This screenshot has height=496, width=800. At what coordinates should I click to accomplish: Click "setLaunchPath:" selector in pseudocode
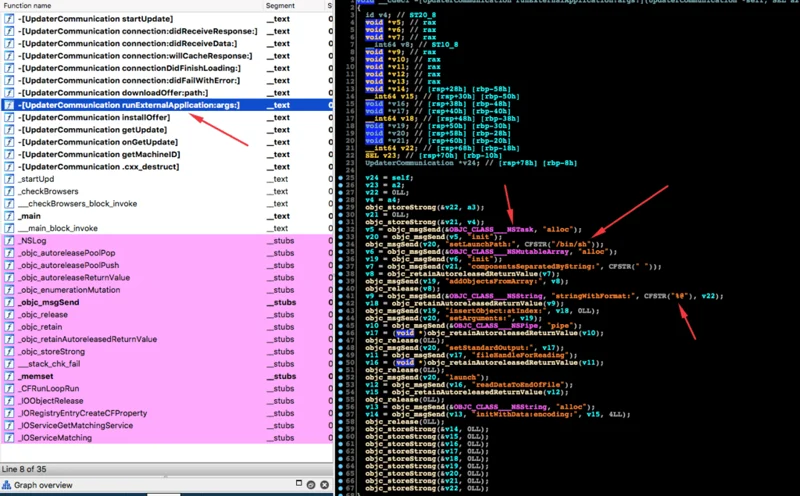click(x=480, y=244)
